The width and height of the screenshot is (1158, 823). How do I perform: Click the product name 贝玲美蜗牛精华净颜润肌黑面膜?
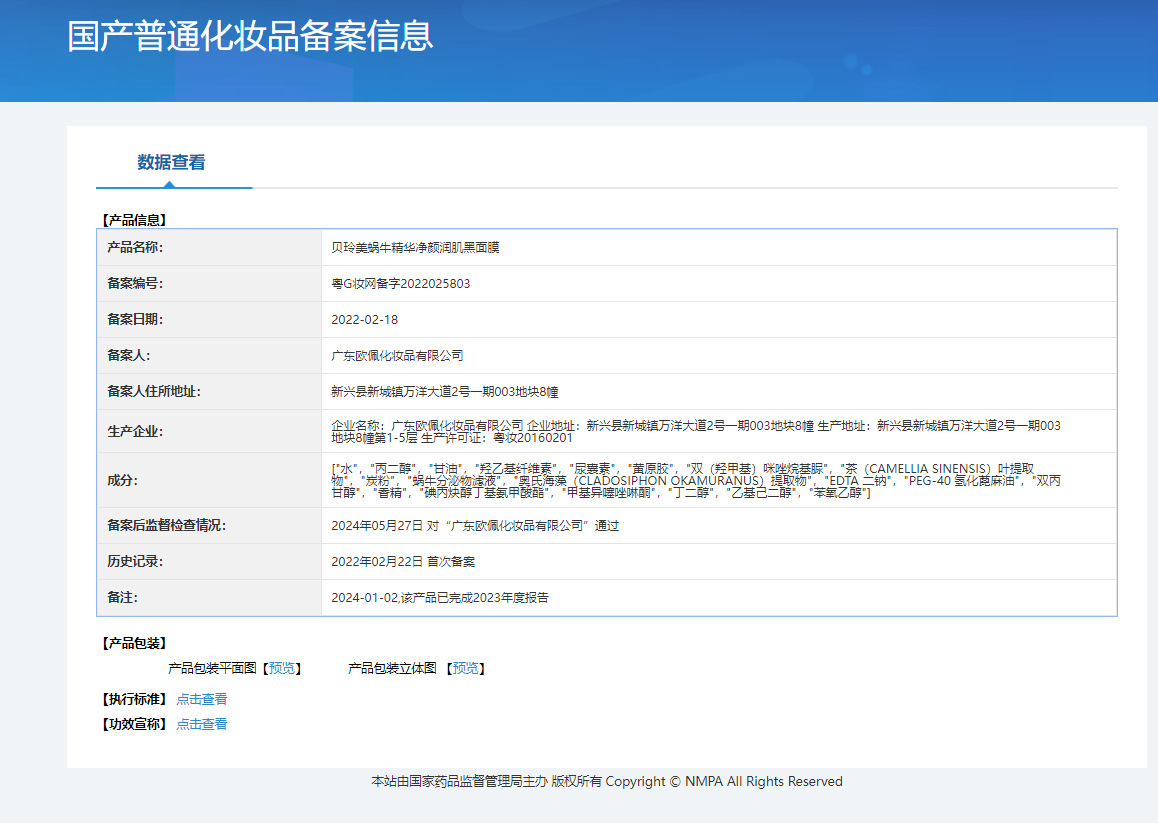coord(415,247)
